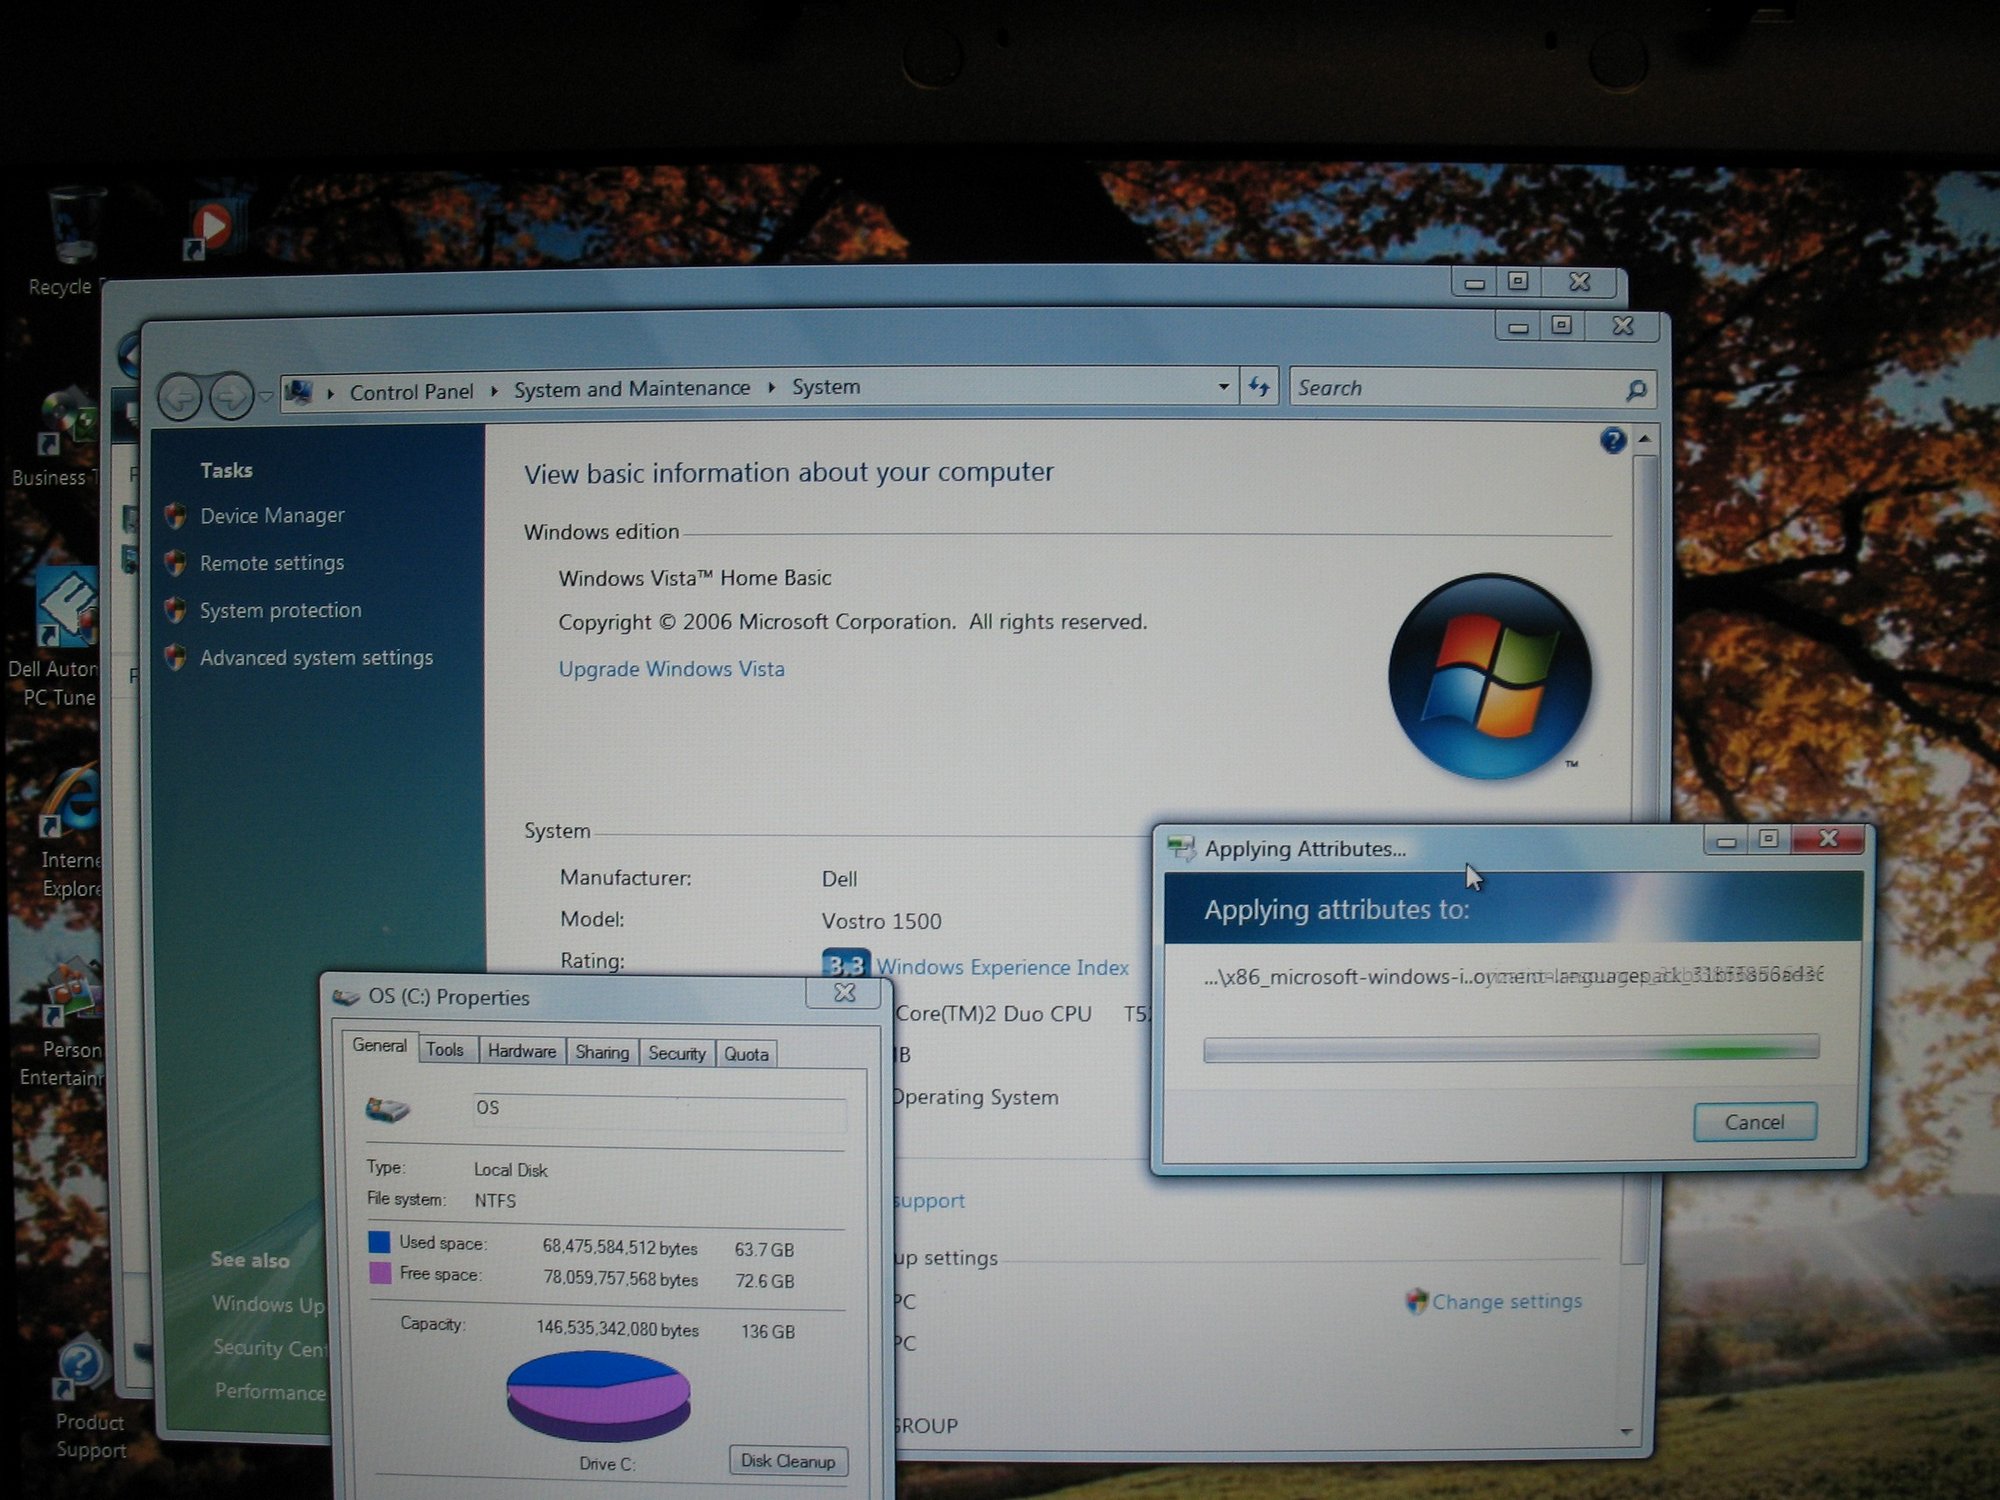Expand the arrow after Control Panel breadcrumb
This screenshot has width=2000, height=1500.
click(494, 391)
